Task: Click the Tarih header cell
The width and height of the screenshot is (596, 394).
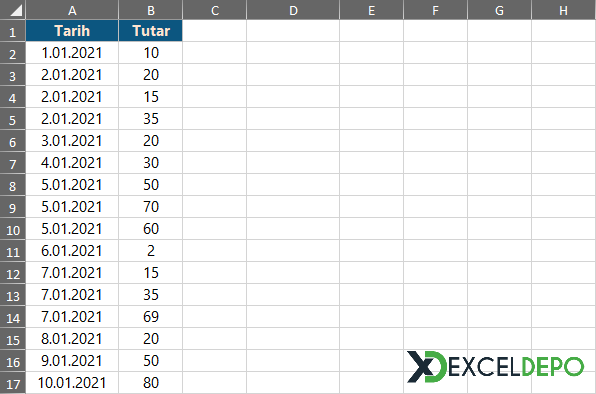Action: coord(72,31)
